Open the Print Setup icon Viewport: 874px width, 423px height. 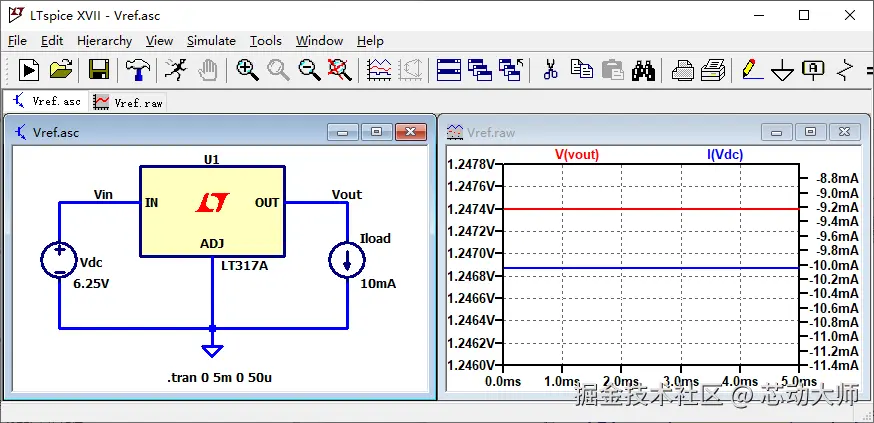(713, 70)
